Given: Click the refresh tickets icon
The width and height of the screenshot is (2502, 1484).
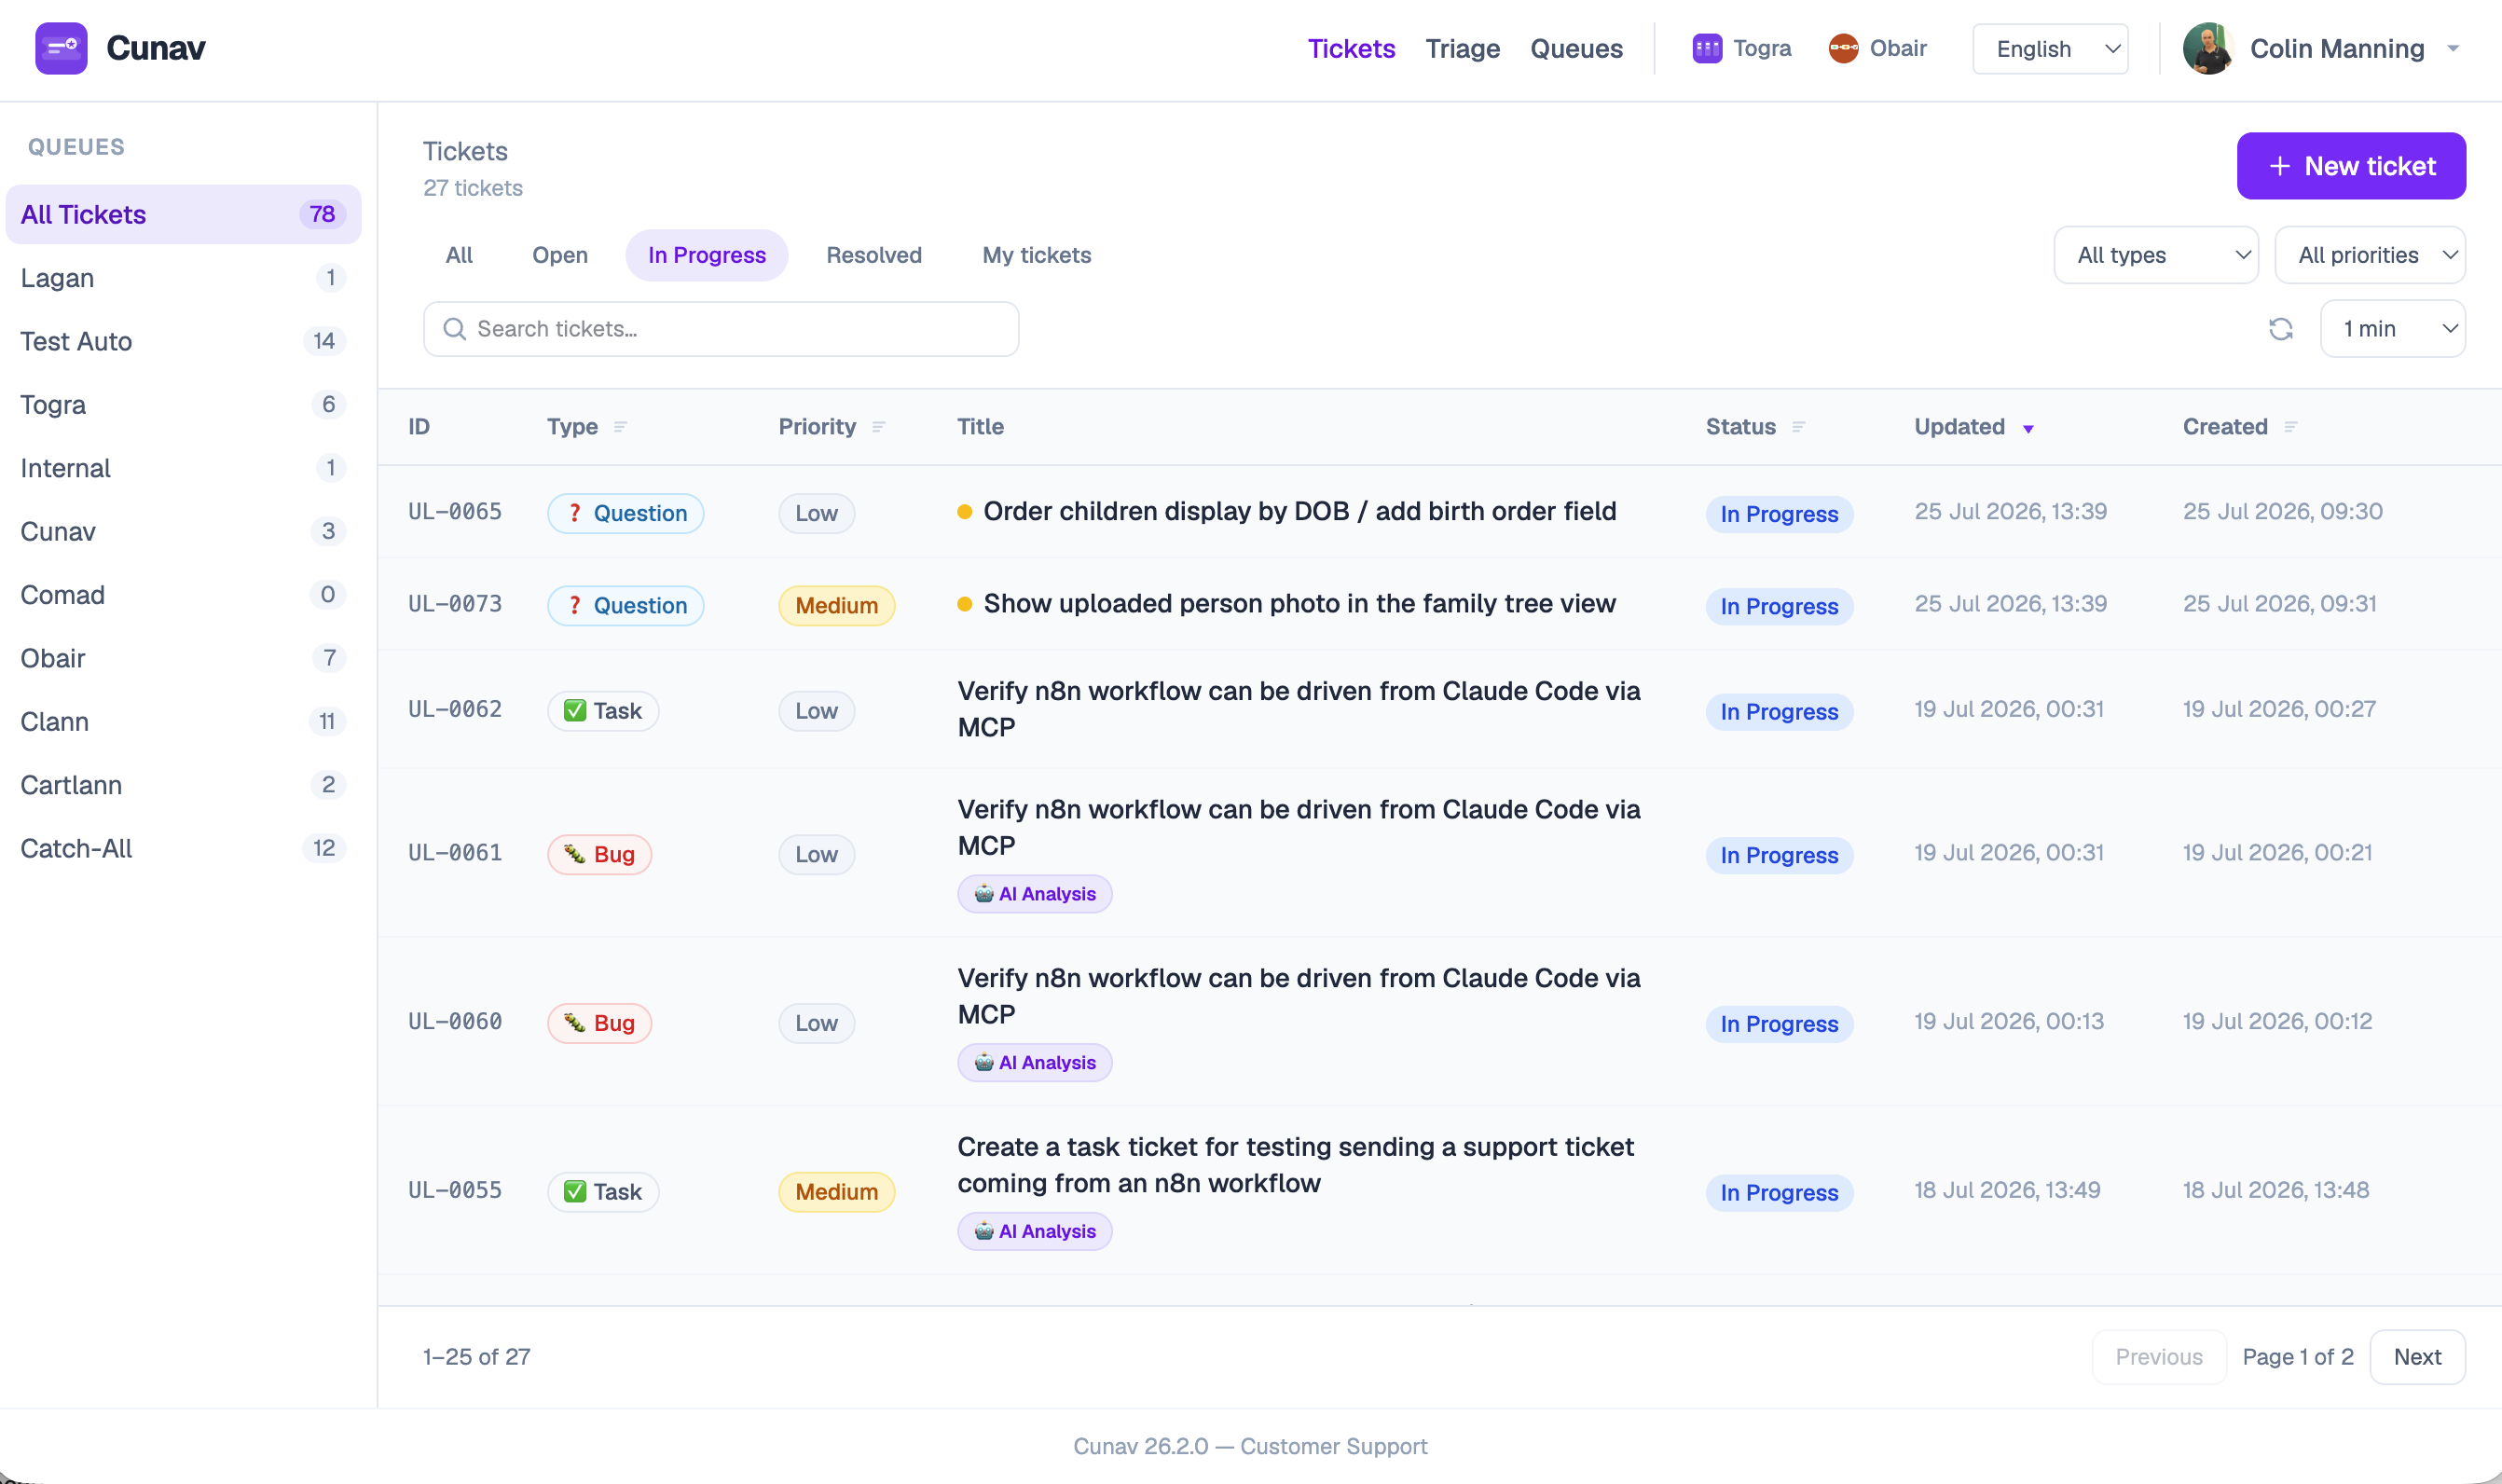Looking at the screenshot, I should [x=2281, y=329].
